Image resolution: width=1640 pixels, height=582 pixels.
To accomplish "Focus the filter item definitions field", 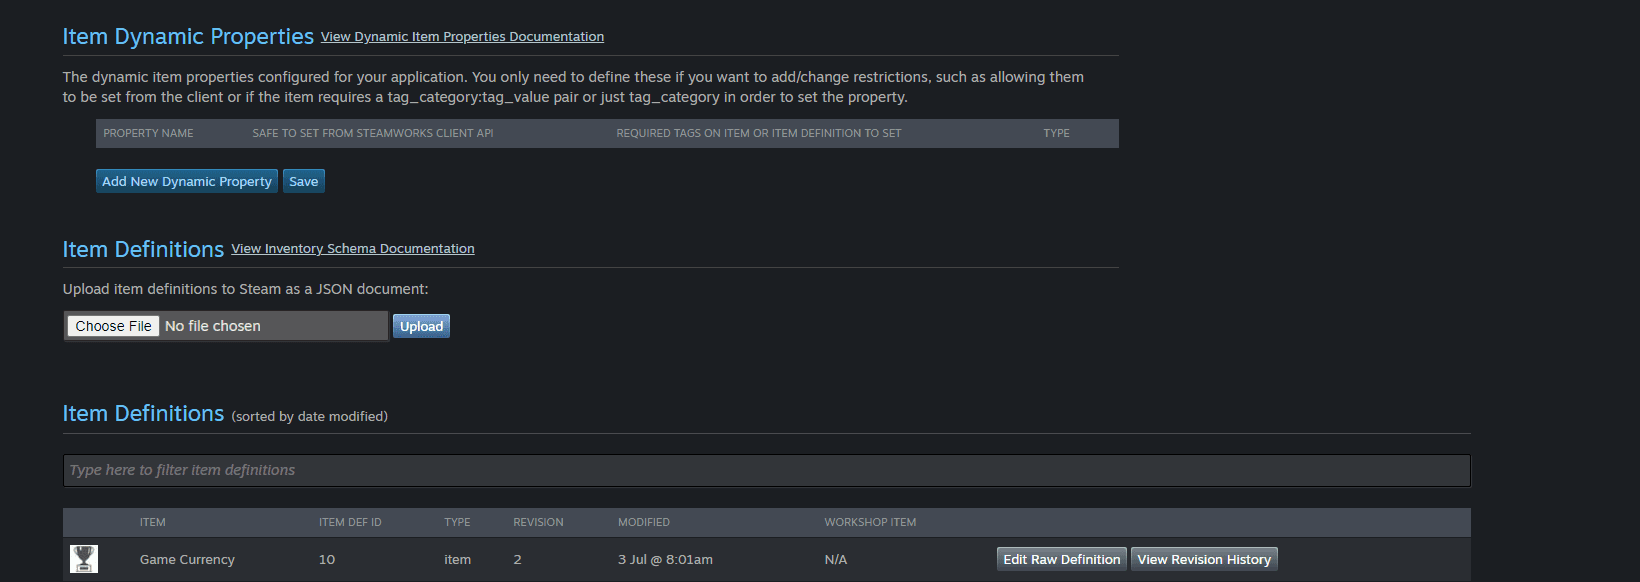I will [766, 470].
